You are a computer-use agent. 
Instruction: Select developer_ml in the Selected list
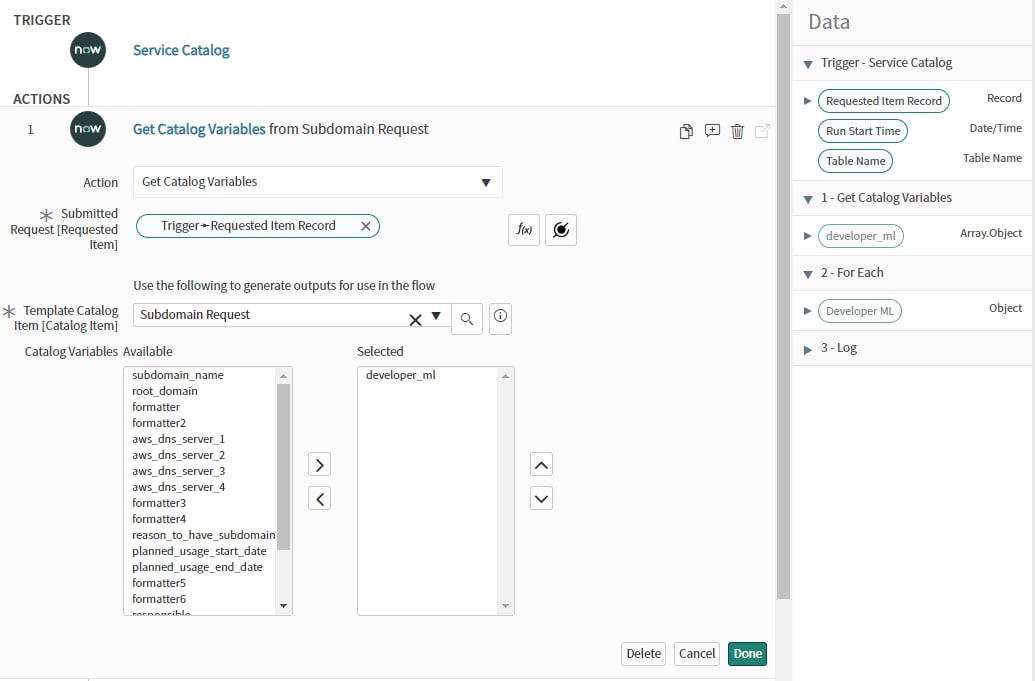click(x=401, y=375)
